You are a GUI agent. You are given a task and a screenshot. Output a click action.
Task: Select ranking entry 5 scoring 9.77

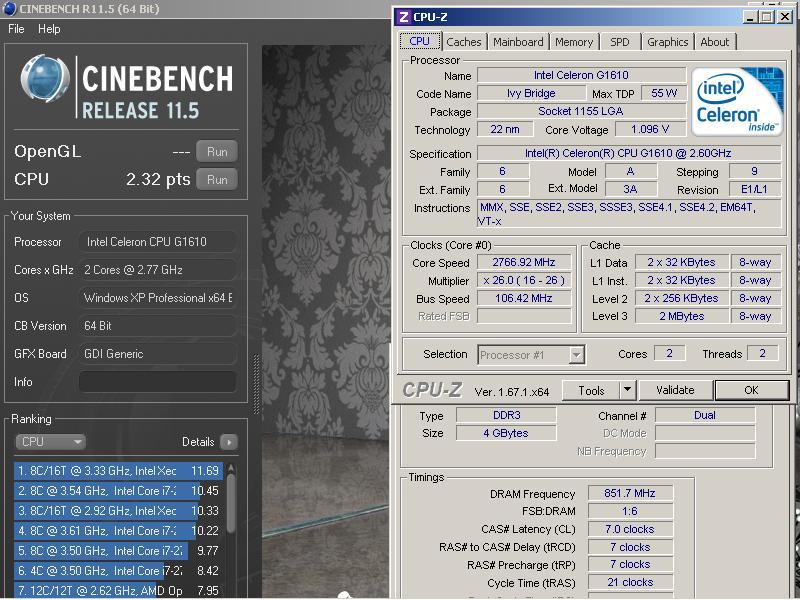click(118, 551)
